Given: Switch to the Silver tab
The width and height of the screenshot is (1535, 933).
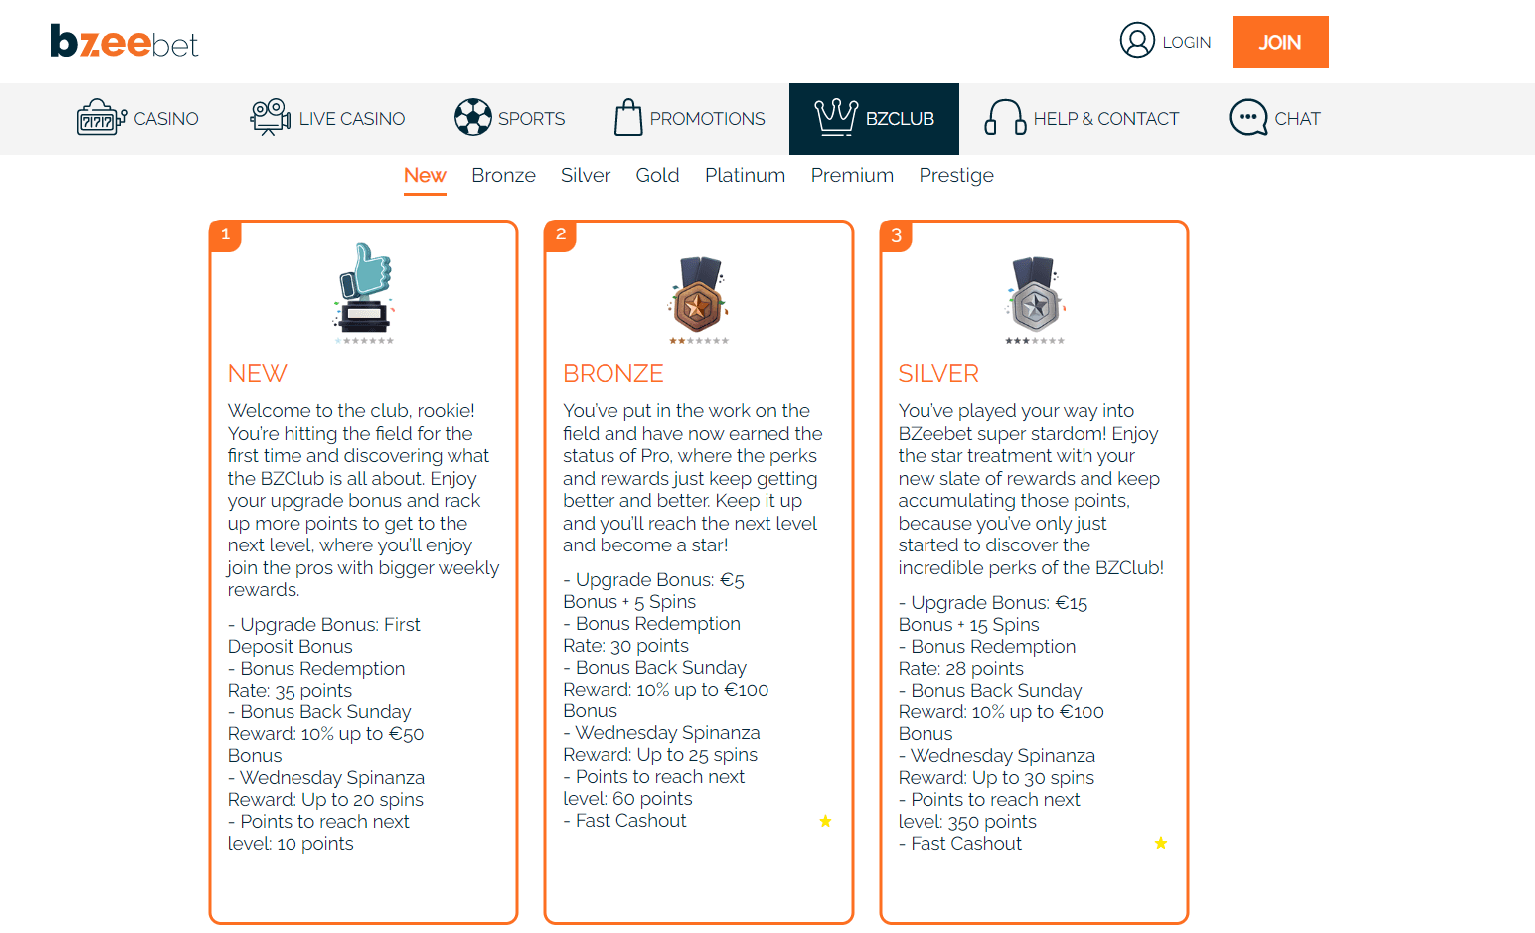Looking at the screenshot, I should pos(585,176).
